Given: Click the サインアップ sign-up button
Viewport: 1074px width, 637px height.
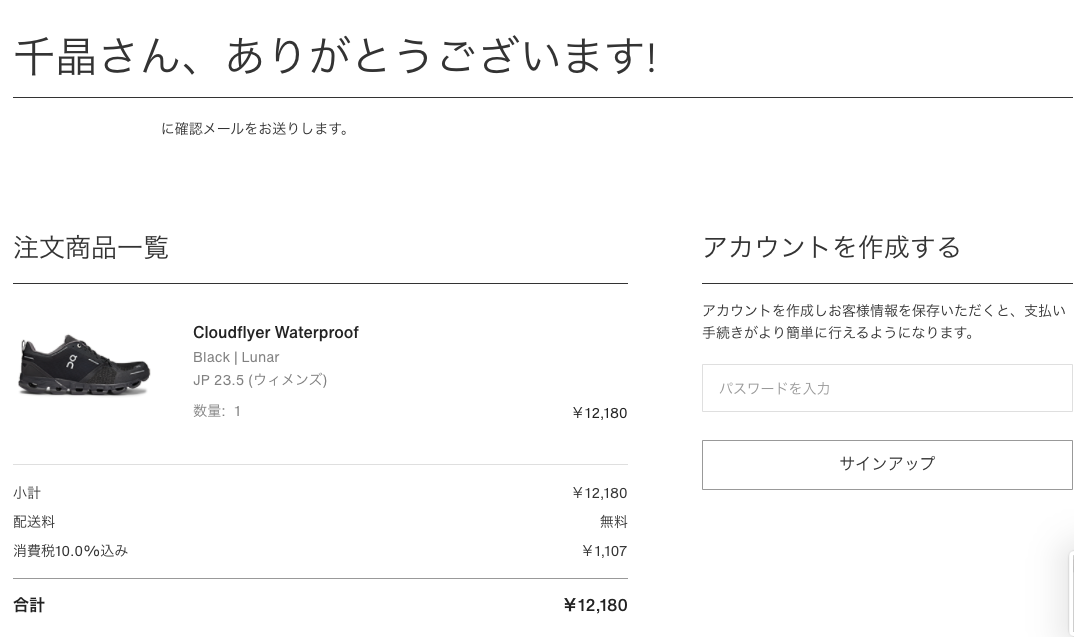Looking at the screenshot, I should point(886,464).
